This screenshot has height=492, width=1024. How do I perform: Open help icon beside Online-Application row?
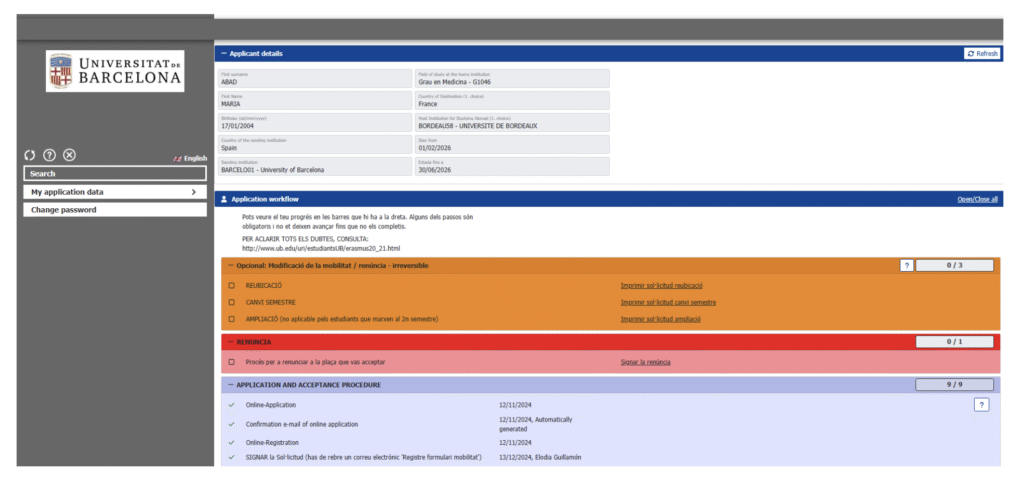point(981,404)
